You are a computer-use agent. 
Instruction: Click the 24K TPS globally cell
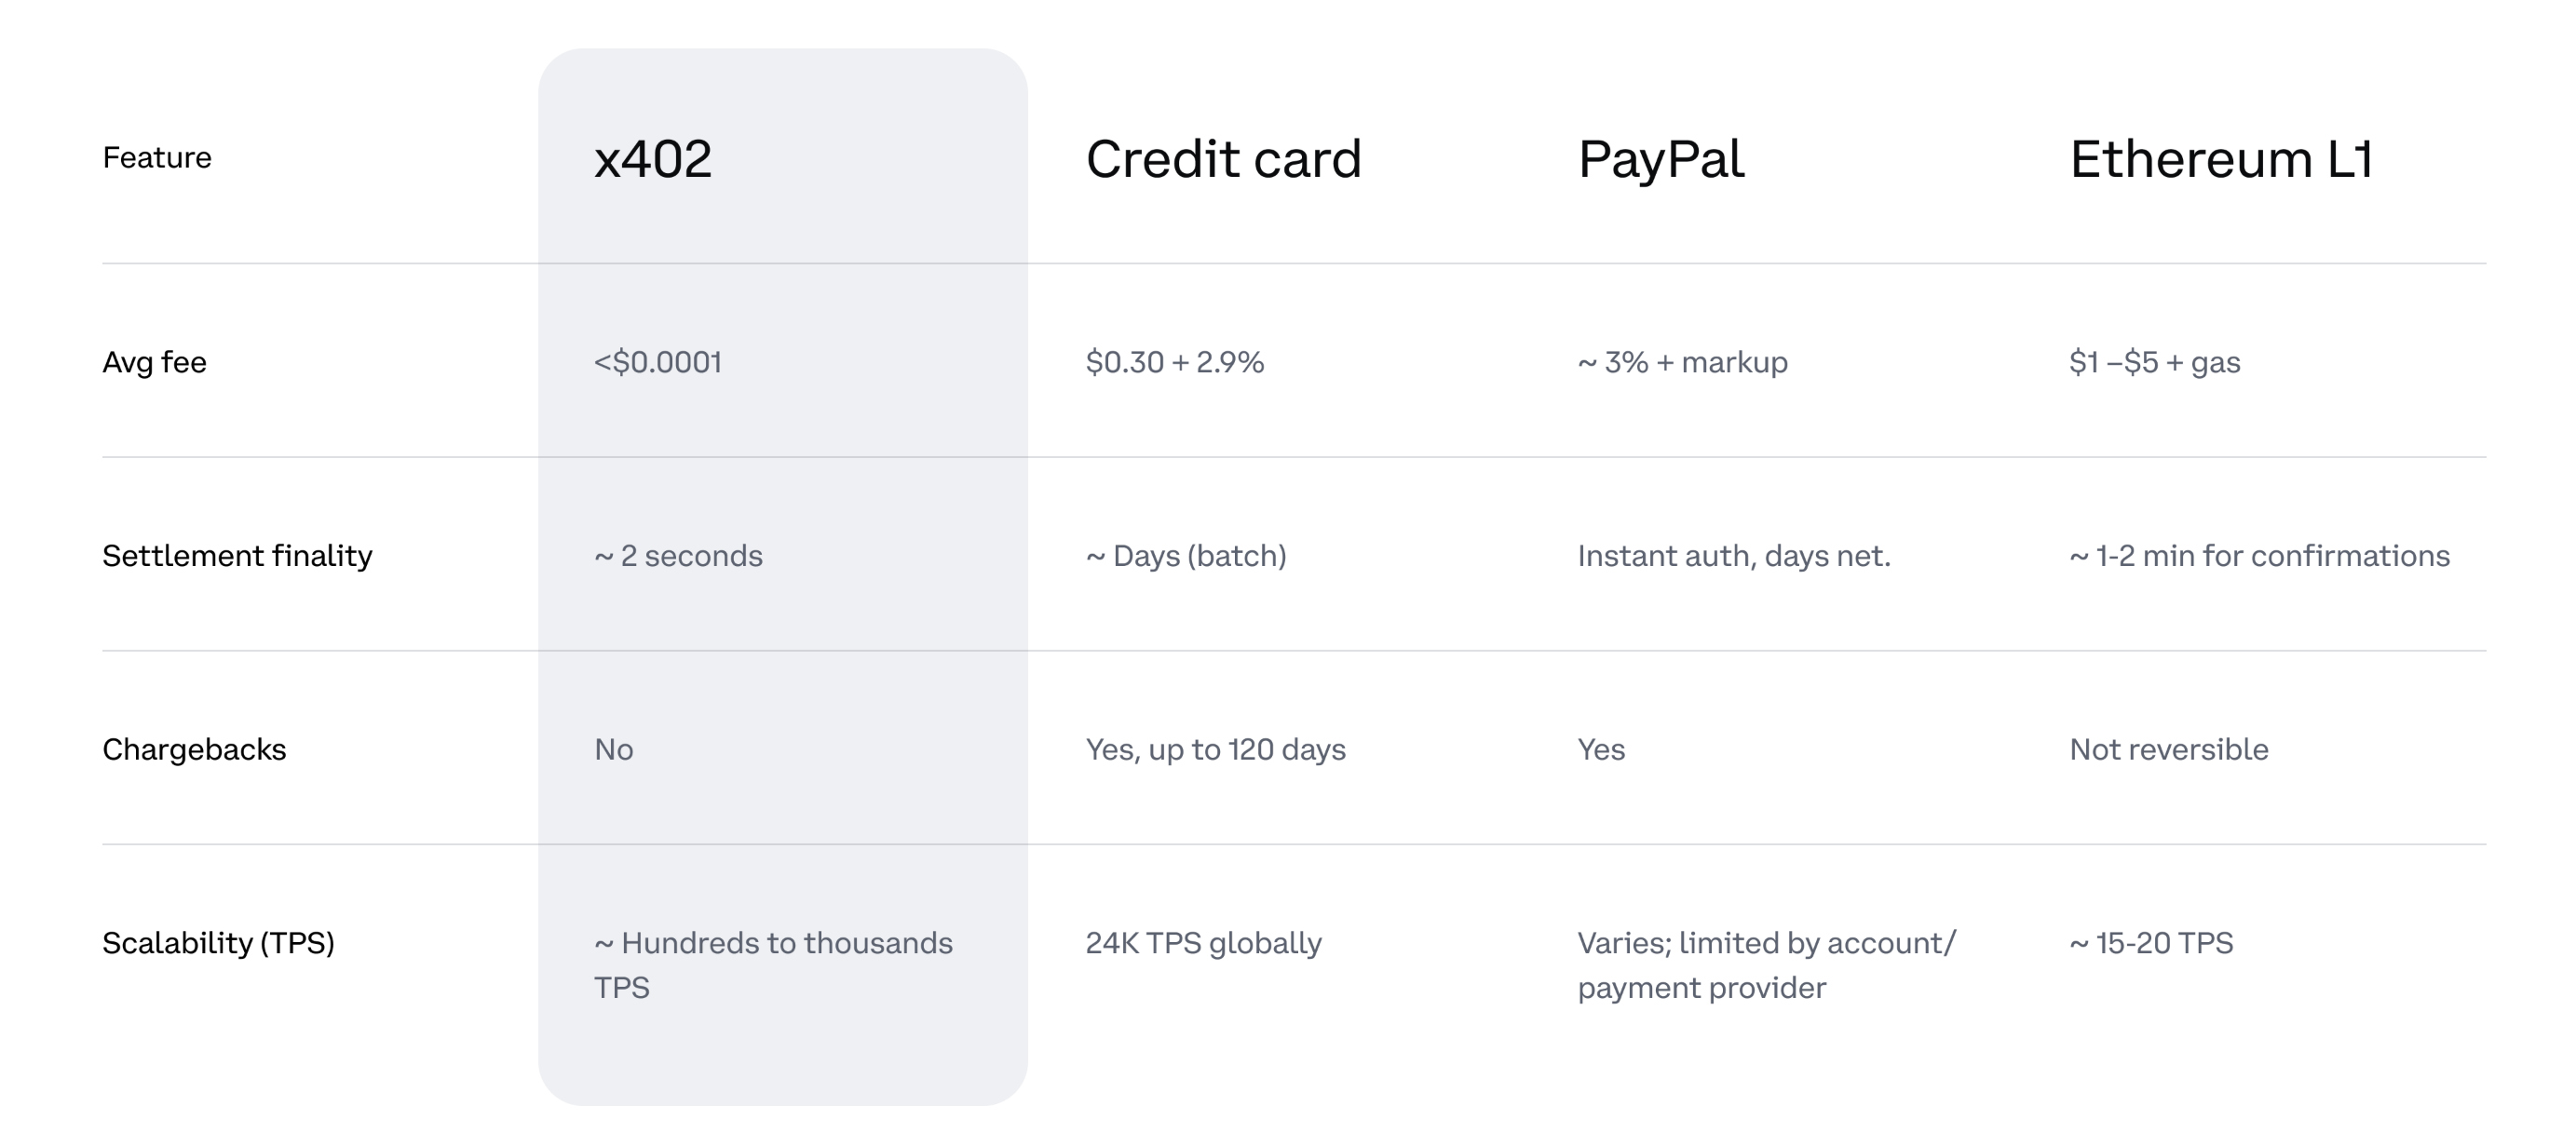click(x=1203, y=943)
